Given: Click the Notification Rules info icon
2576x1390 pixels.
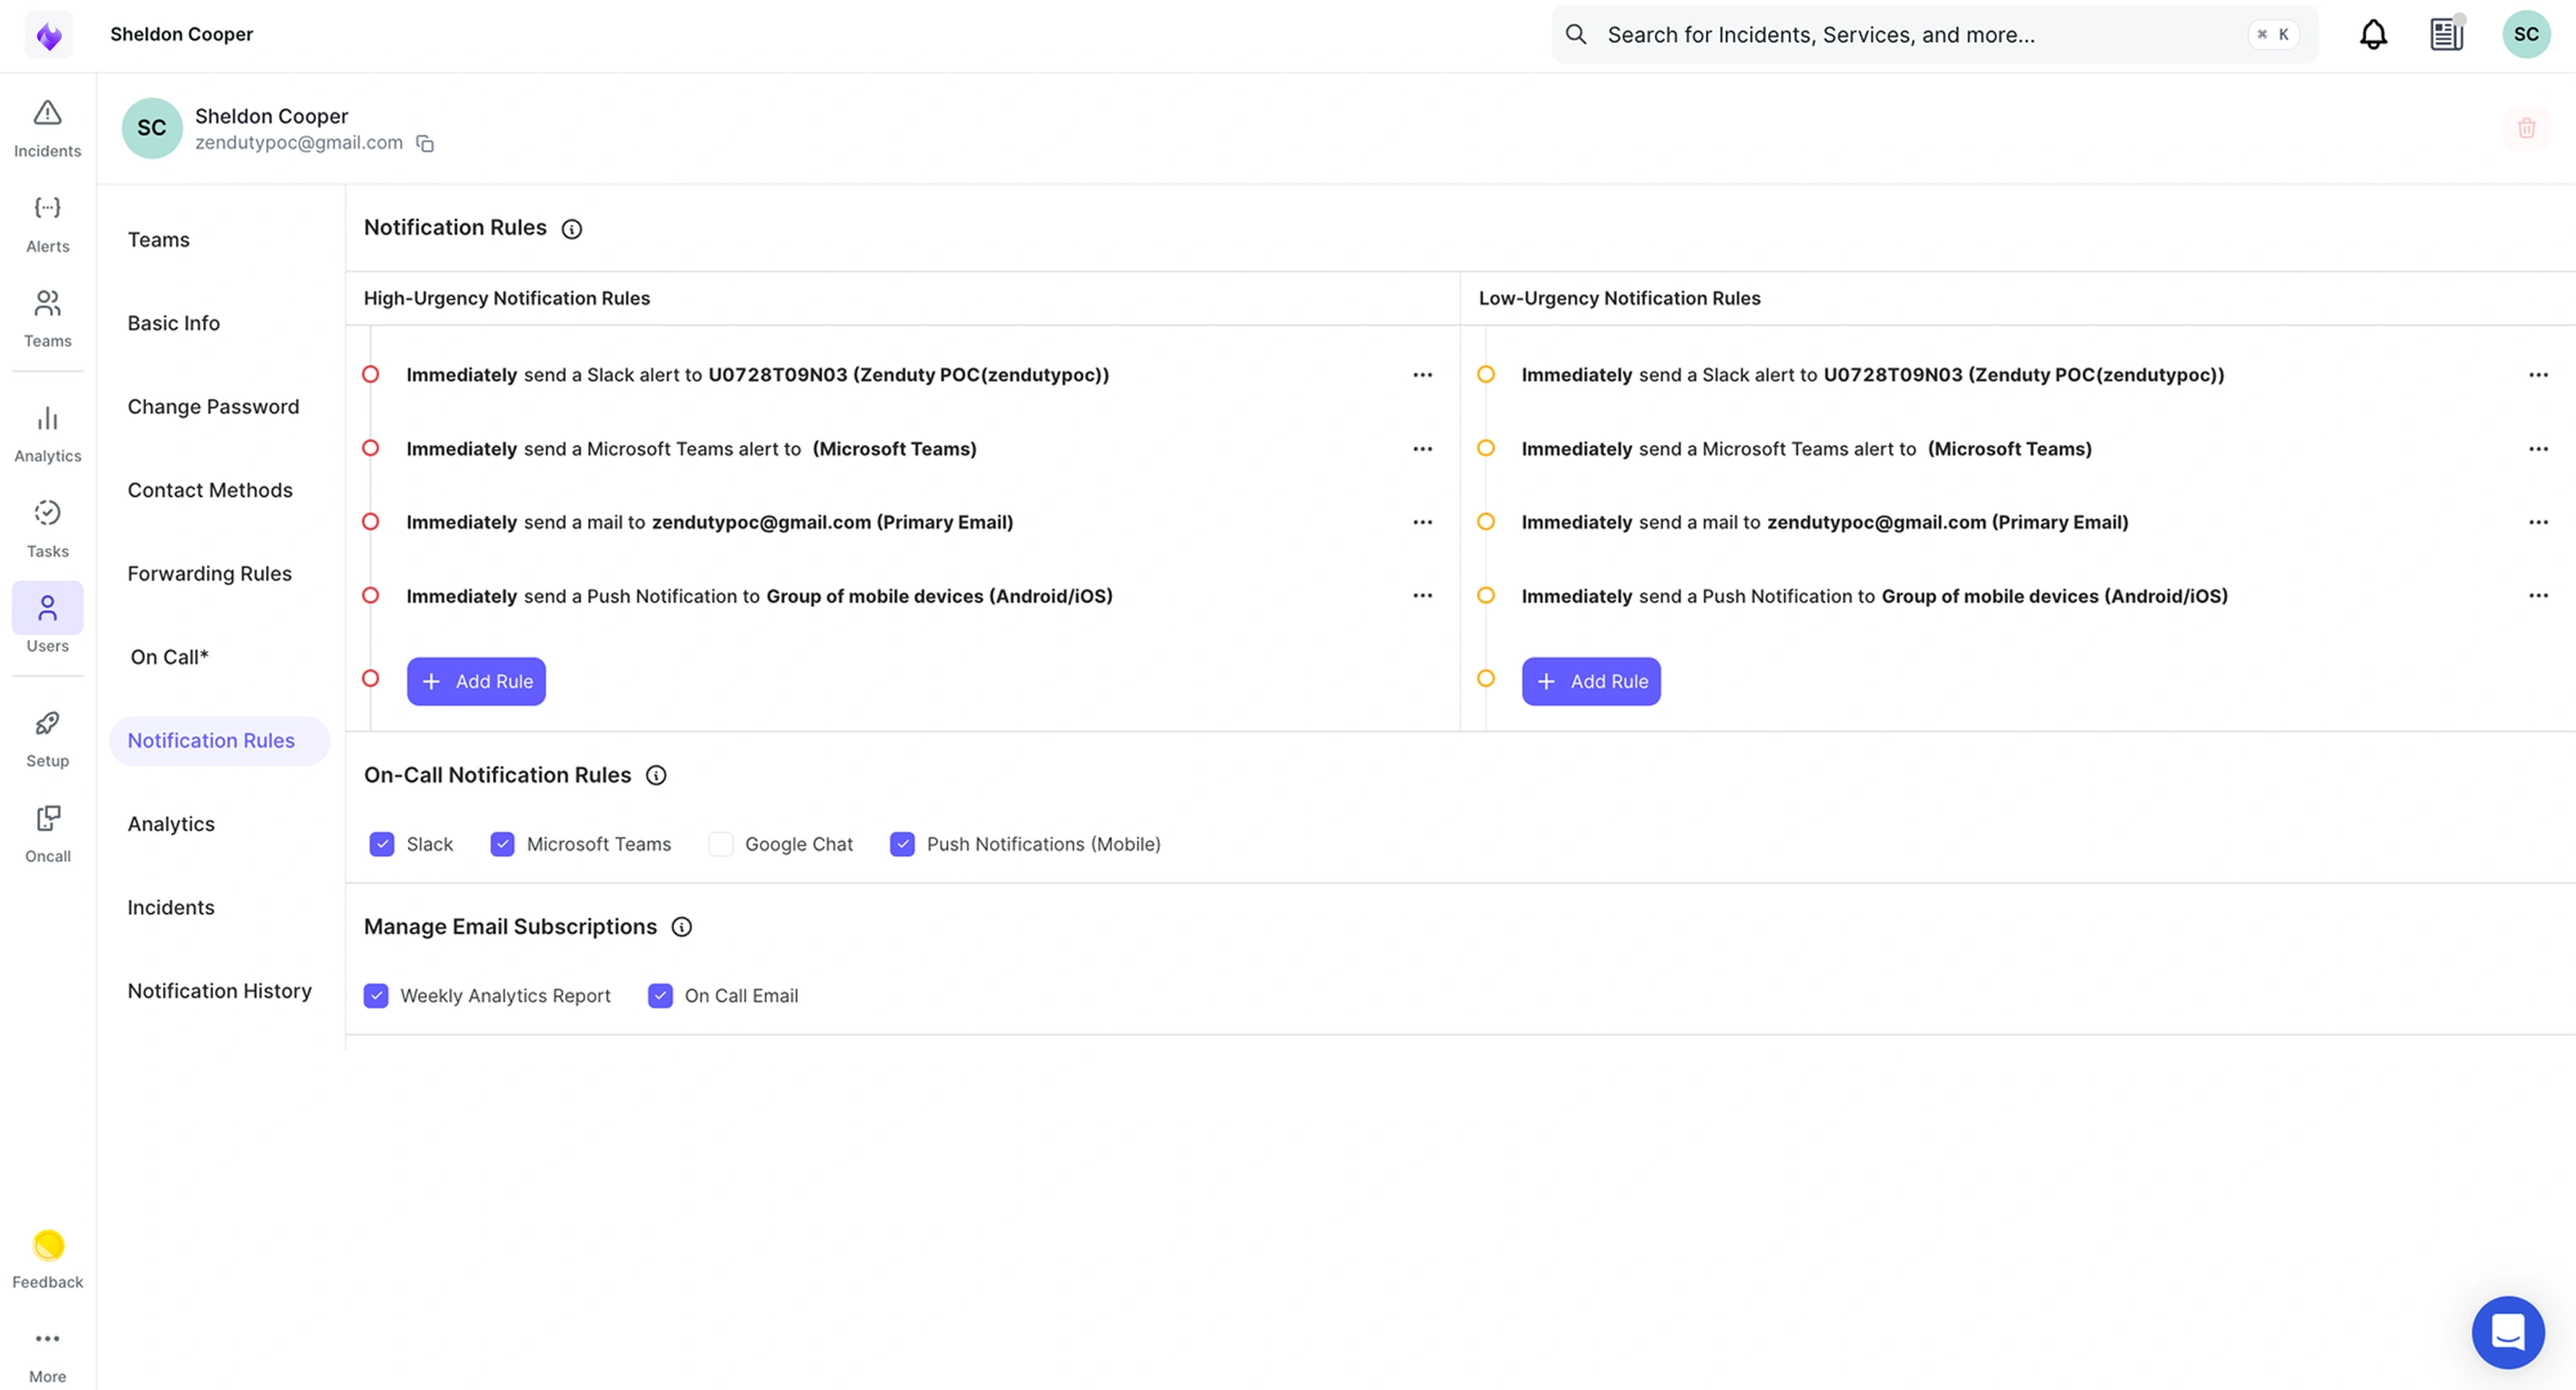Looking at the screenshot, I should 571,229.
